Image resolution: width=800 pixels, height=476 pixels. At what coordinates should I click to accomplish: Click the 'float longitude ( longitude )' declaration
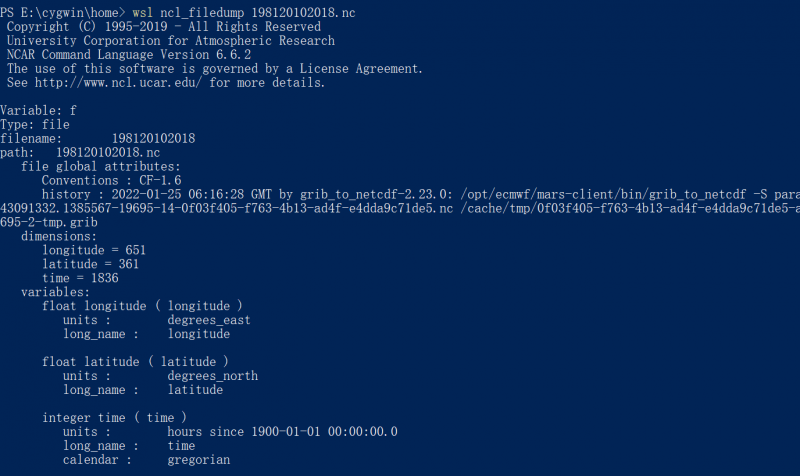point(143,306)
